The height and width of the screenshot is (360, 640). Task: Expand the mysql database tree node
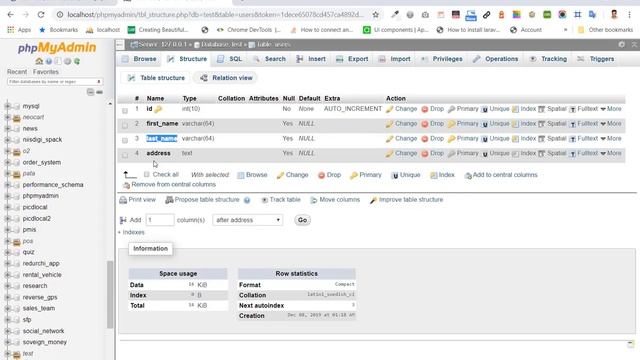click(x=7, y=106)
